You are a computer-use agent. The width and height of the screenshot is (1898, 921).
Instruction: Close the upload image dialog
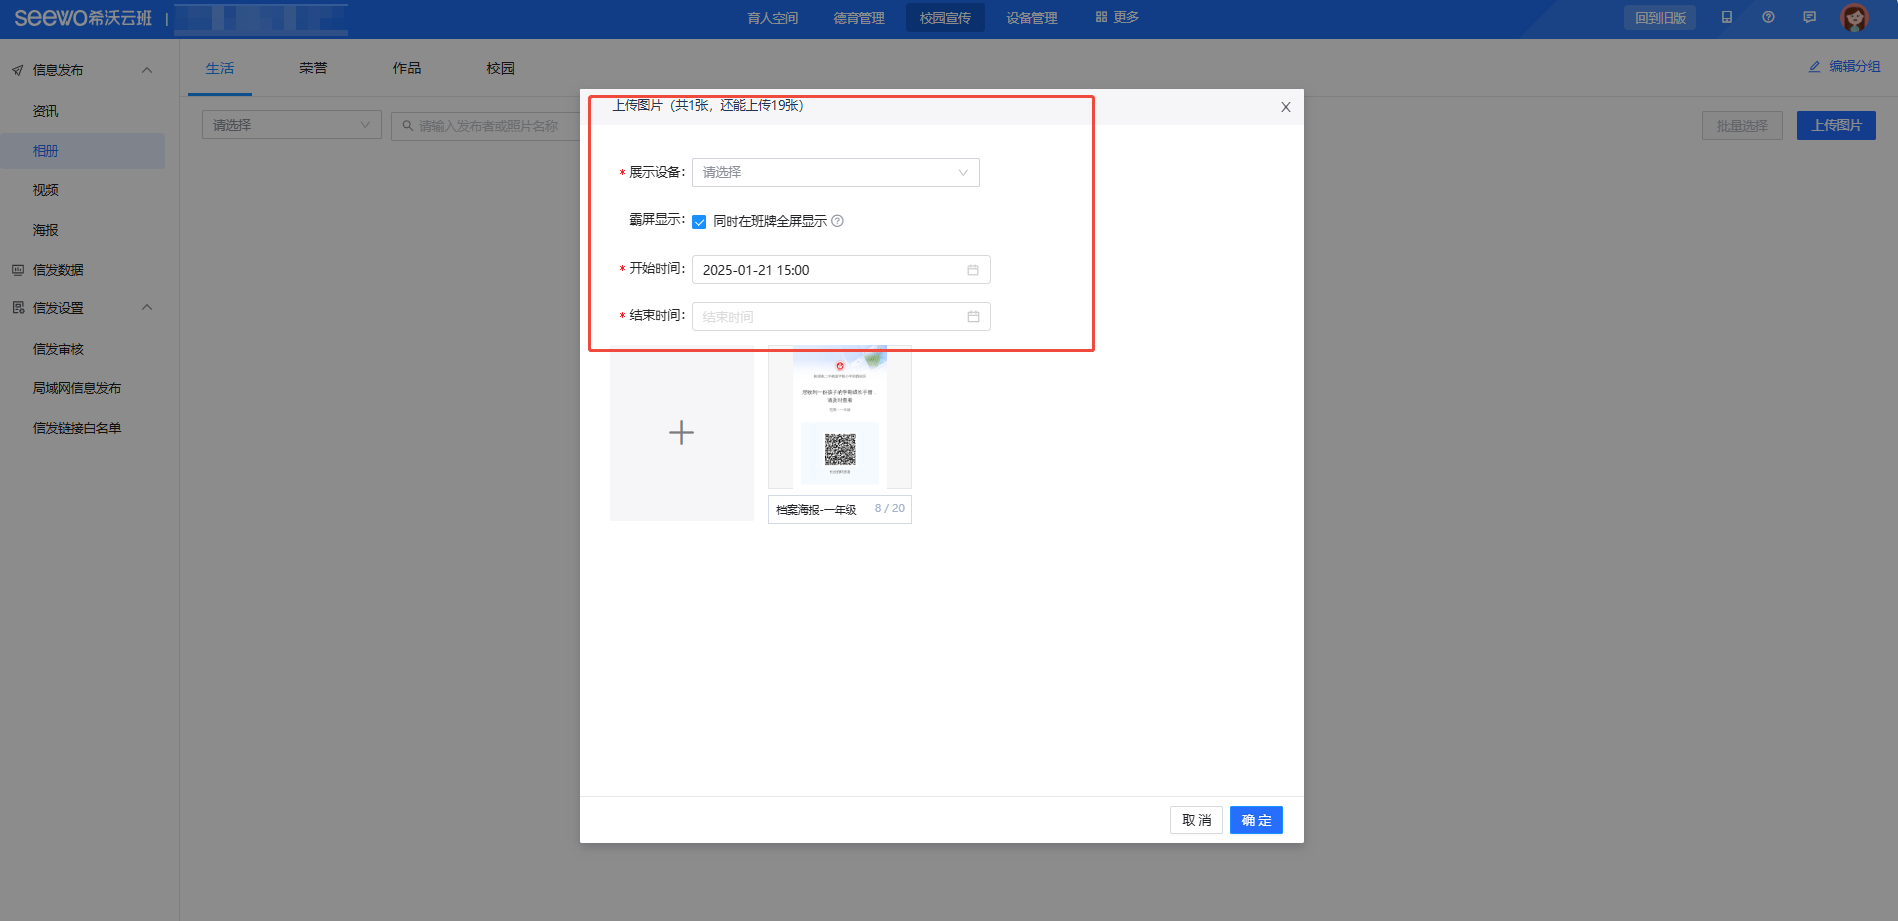click(x=1286, y=107)
